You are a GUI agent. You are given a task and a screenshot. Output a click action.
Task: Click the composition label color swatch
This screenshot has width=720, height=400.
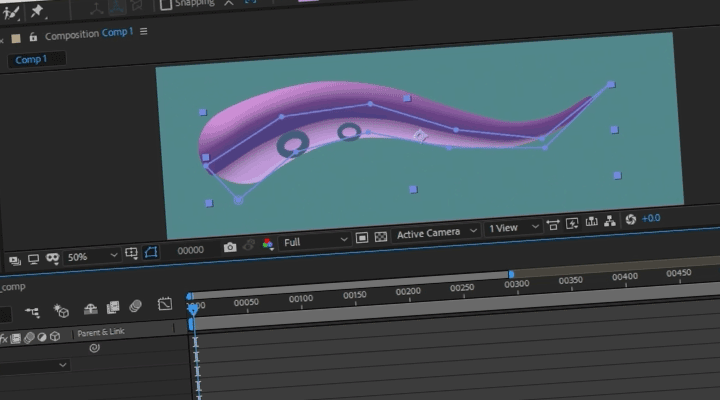(16, 39)
